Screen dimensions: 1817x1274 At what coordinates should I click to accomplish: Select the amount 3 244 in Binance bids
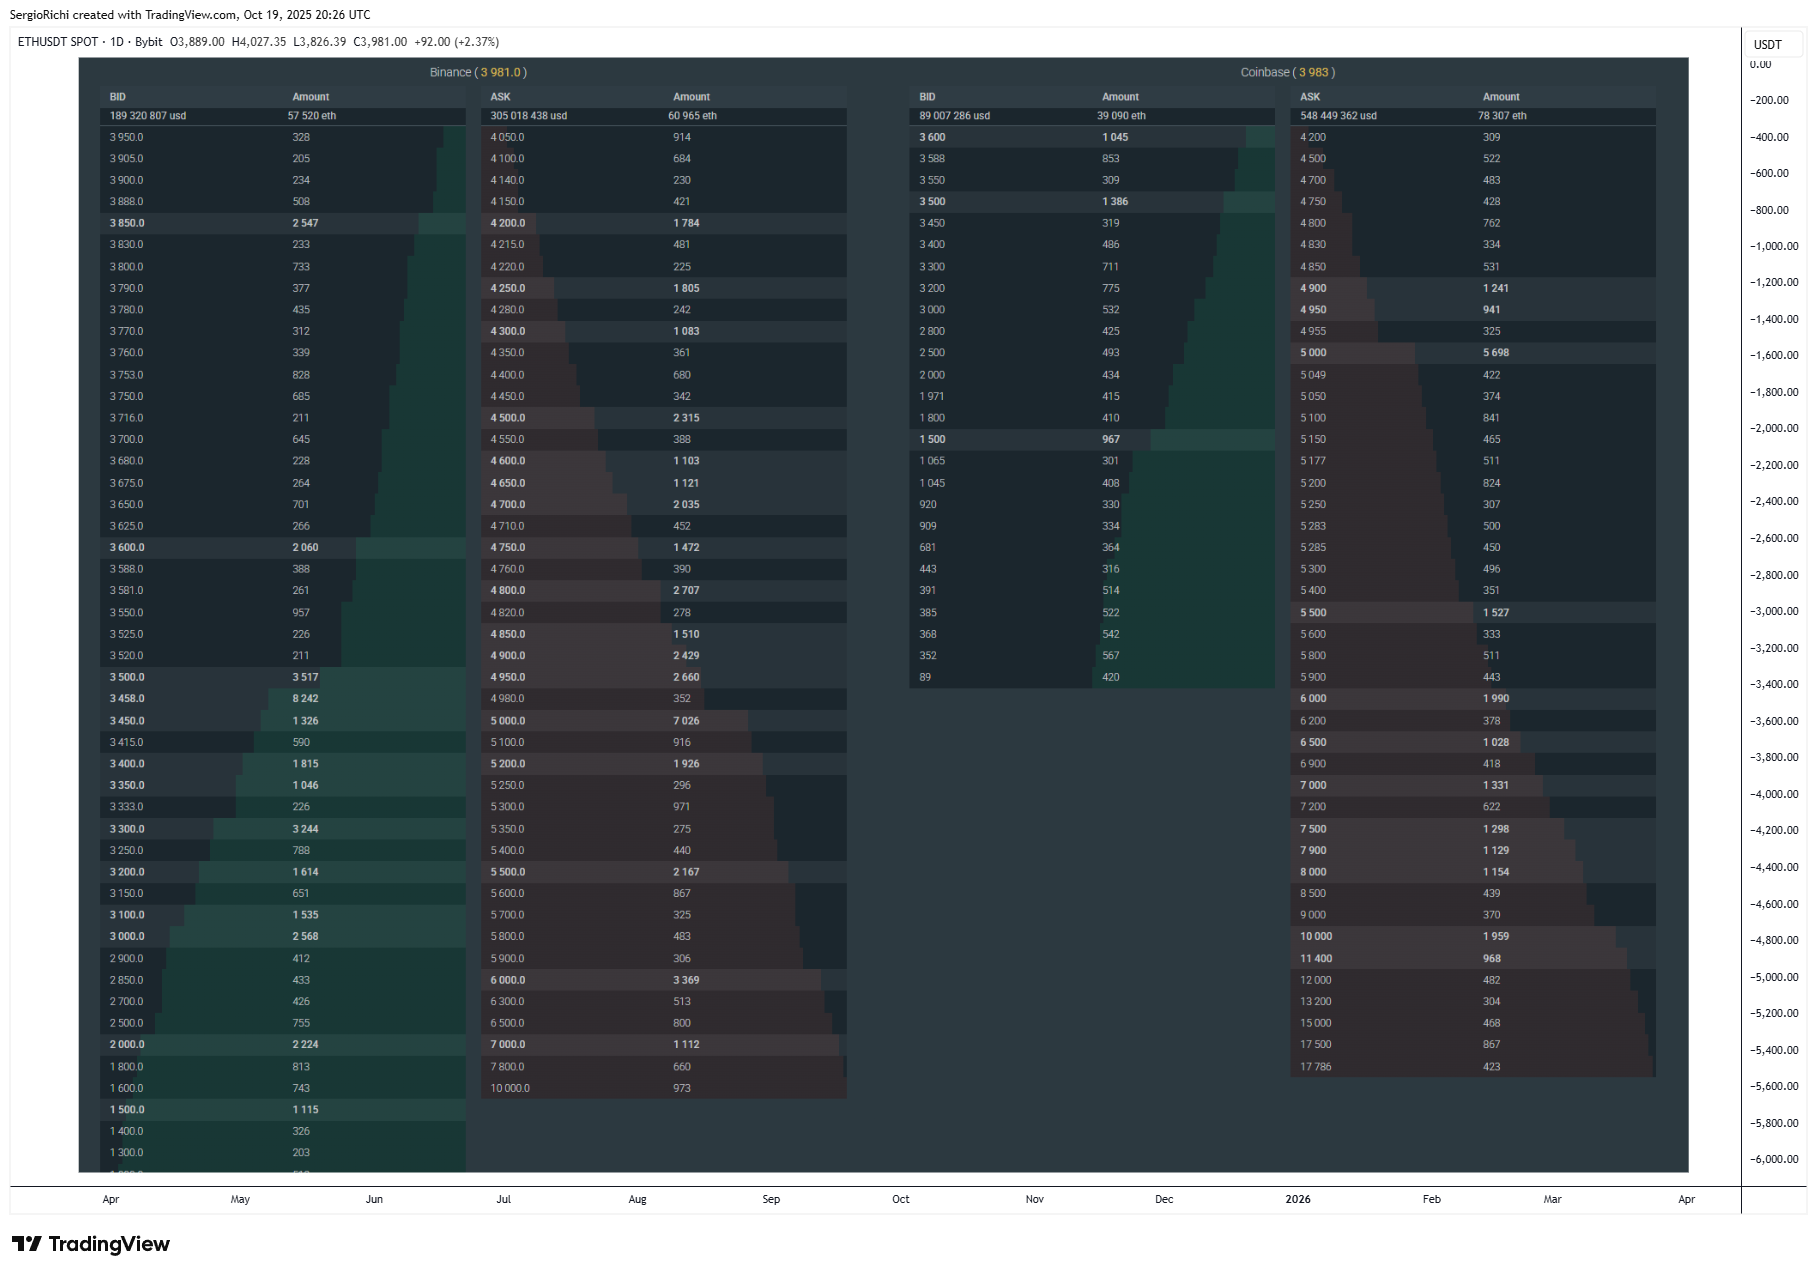point(306,829)
